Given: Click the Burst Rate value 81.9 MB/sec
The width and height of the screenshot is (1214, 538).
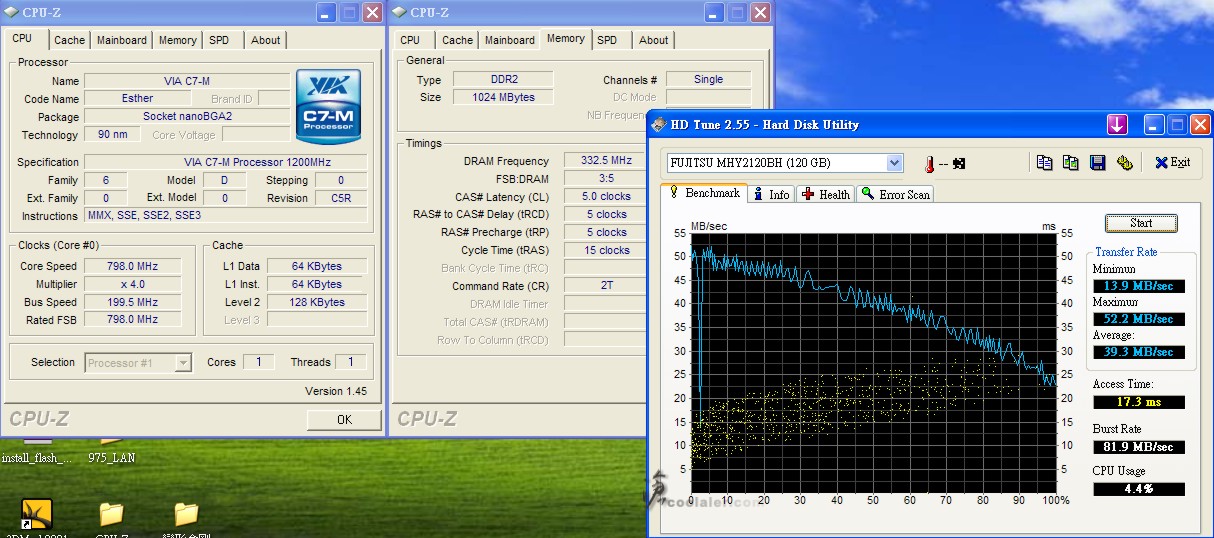Looking at the screenshot, I should coord(1139,446).
